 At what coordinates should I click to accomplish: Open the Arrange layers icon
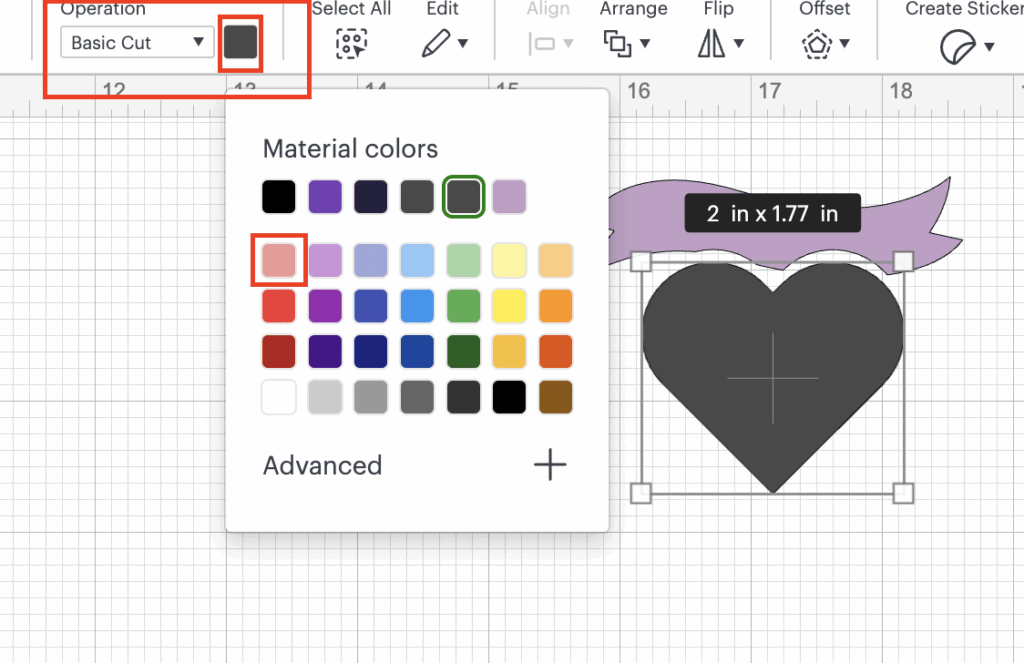click(615, 43)
